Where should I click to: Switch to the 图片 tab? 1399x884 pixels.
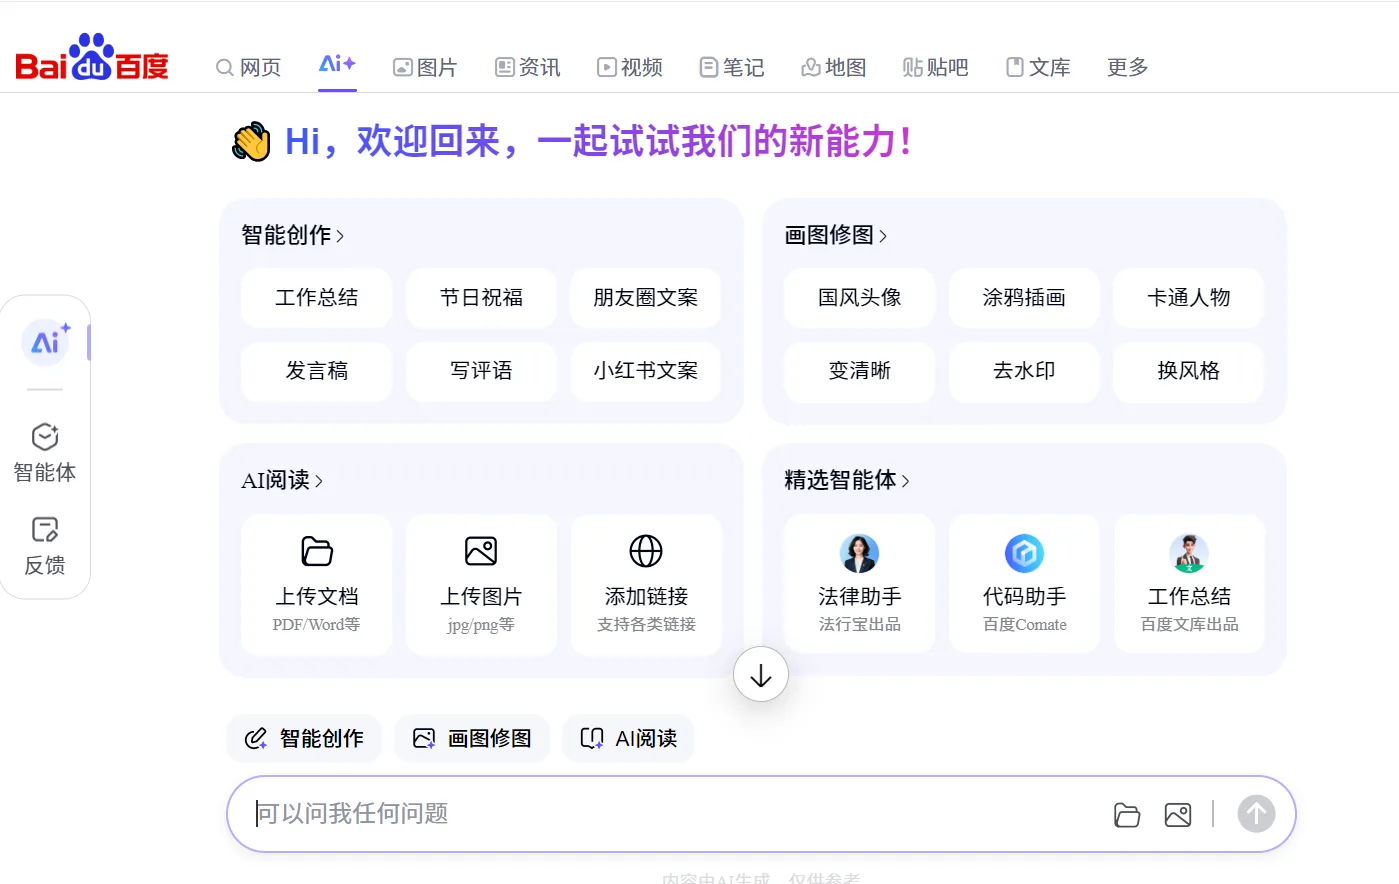[x=425, y=67]
